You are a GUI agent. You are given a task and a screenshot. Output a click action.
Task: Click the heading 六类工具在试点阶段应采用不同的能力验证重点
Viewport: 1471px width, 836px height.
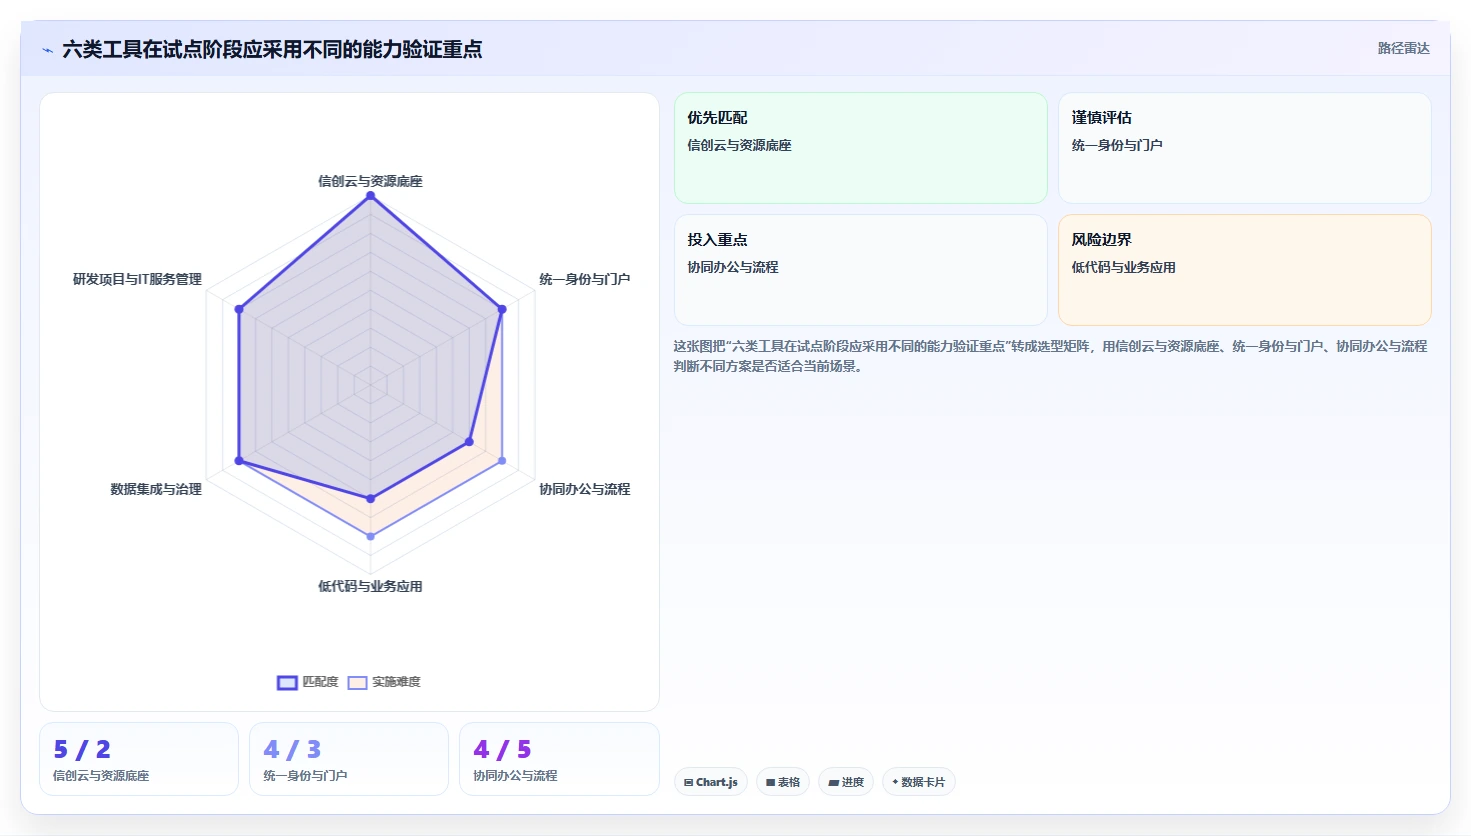pyautogui.click(x=272, y=49)
